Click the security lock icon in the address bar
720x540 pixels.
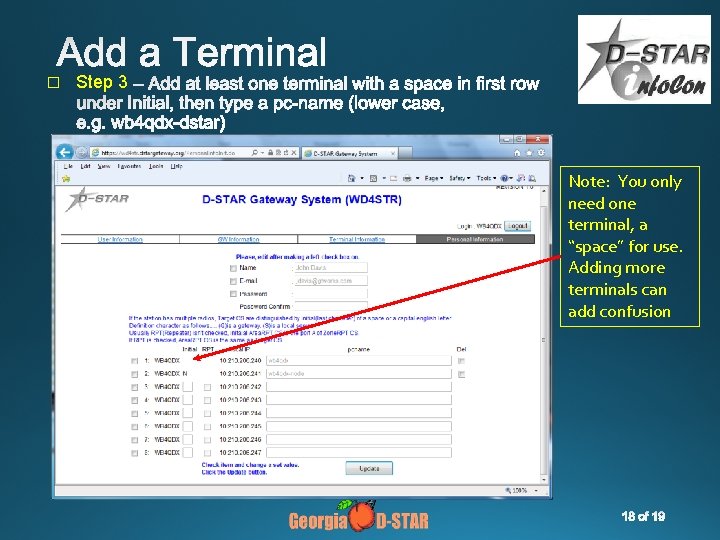coord(270,152)
